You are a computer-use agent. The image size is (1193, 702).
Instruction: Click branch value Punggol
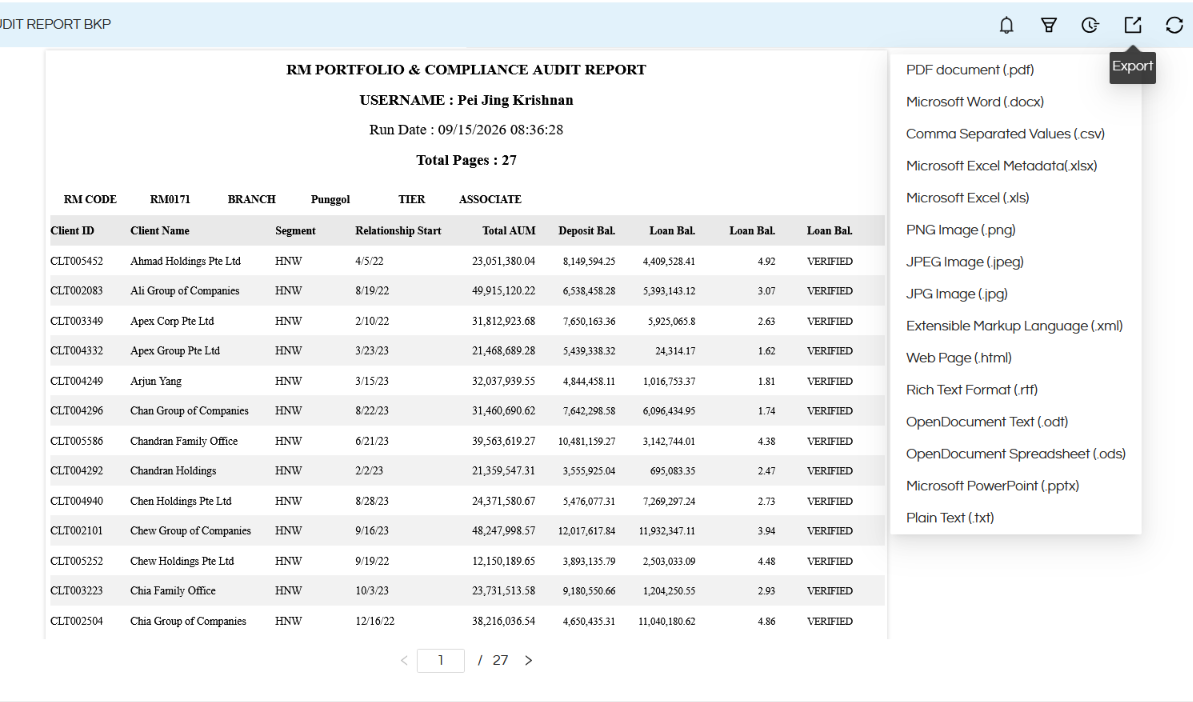(x=330, y=199)
